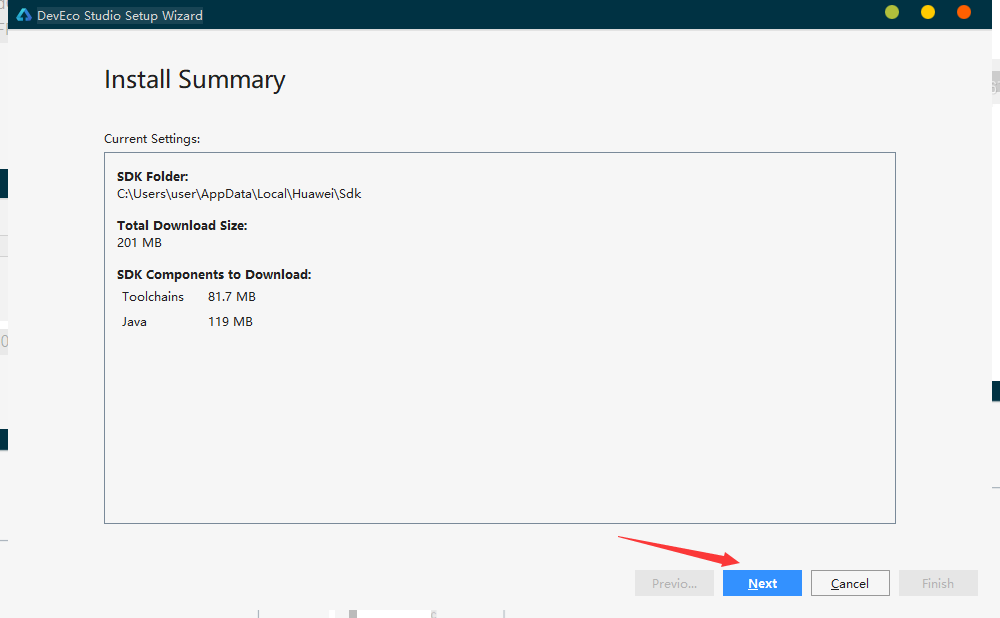This screenshot has width=1000, height=618.
Task: Select the Toolchains component row
Action: (189, 297)
